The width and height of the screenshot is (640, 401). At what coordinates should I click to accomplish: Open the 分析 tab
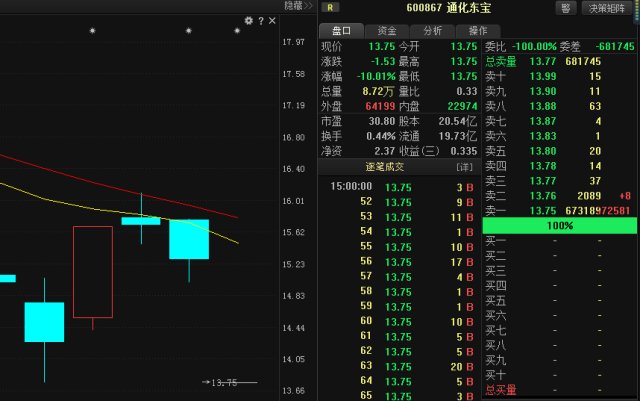(x=432, y=30)
